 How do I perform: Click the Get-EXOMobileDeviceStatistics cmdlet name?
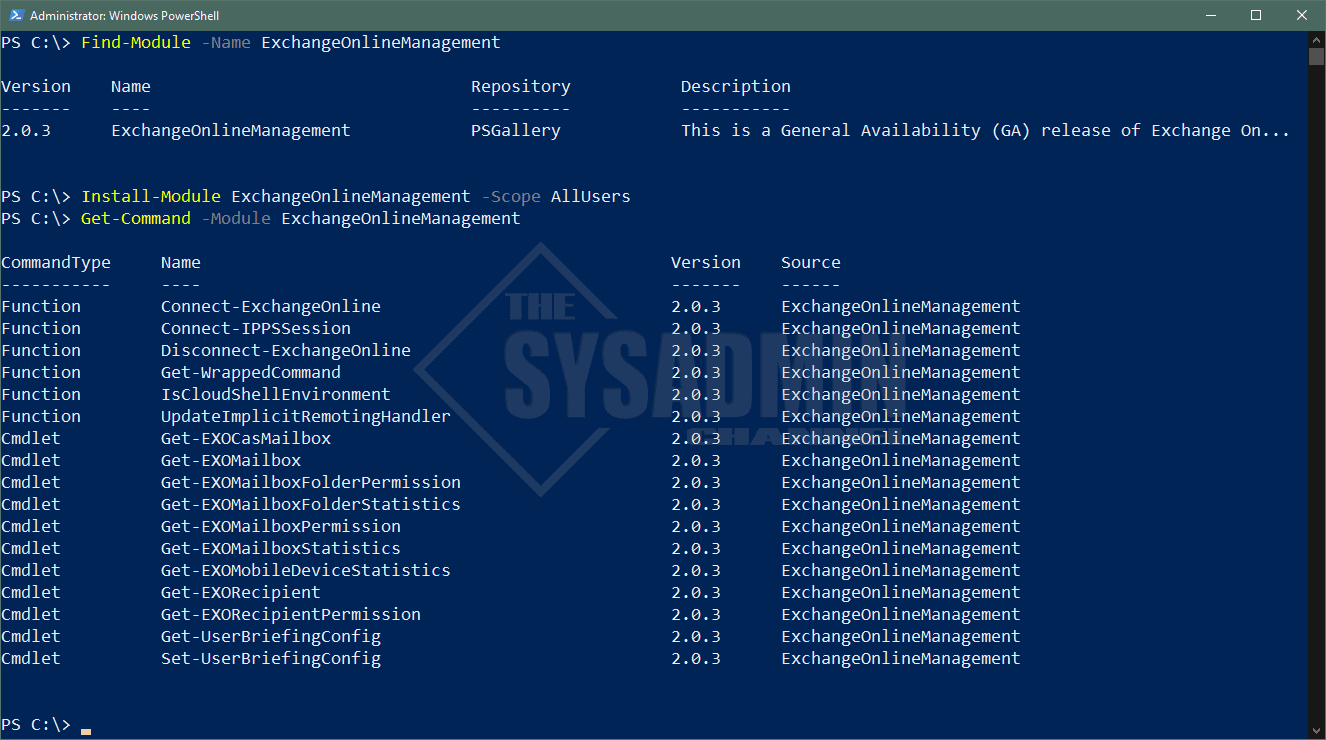pos(306,570)
